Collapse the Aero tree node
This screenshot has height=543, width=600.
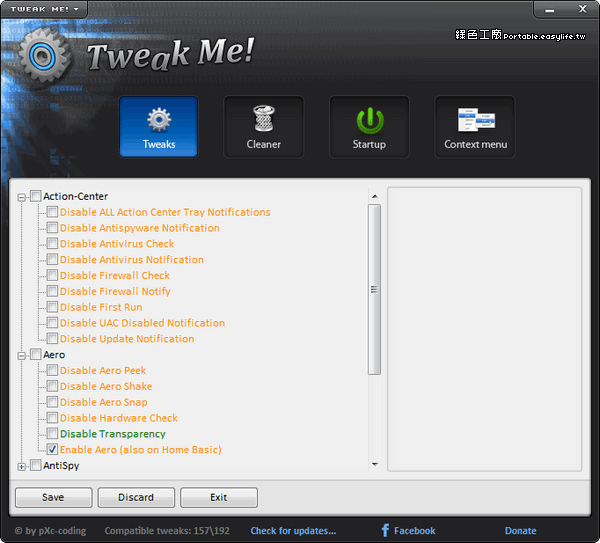[22, 356]
